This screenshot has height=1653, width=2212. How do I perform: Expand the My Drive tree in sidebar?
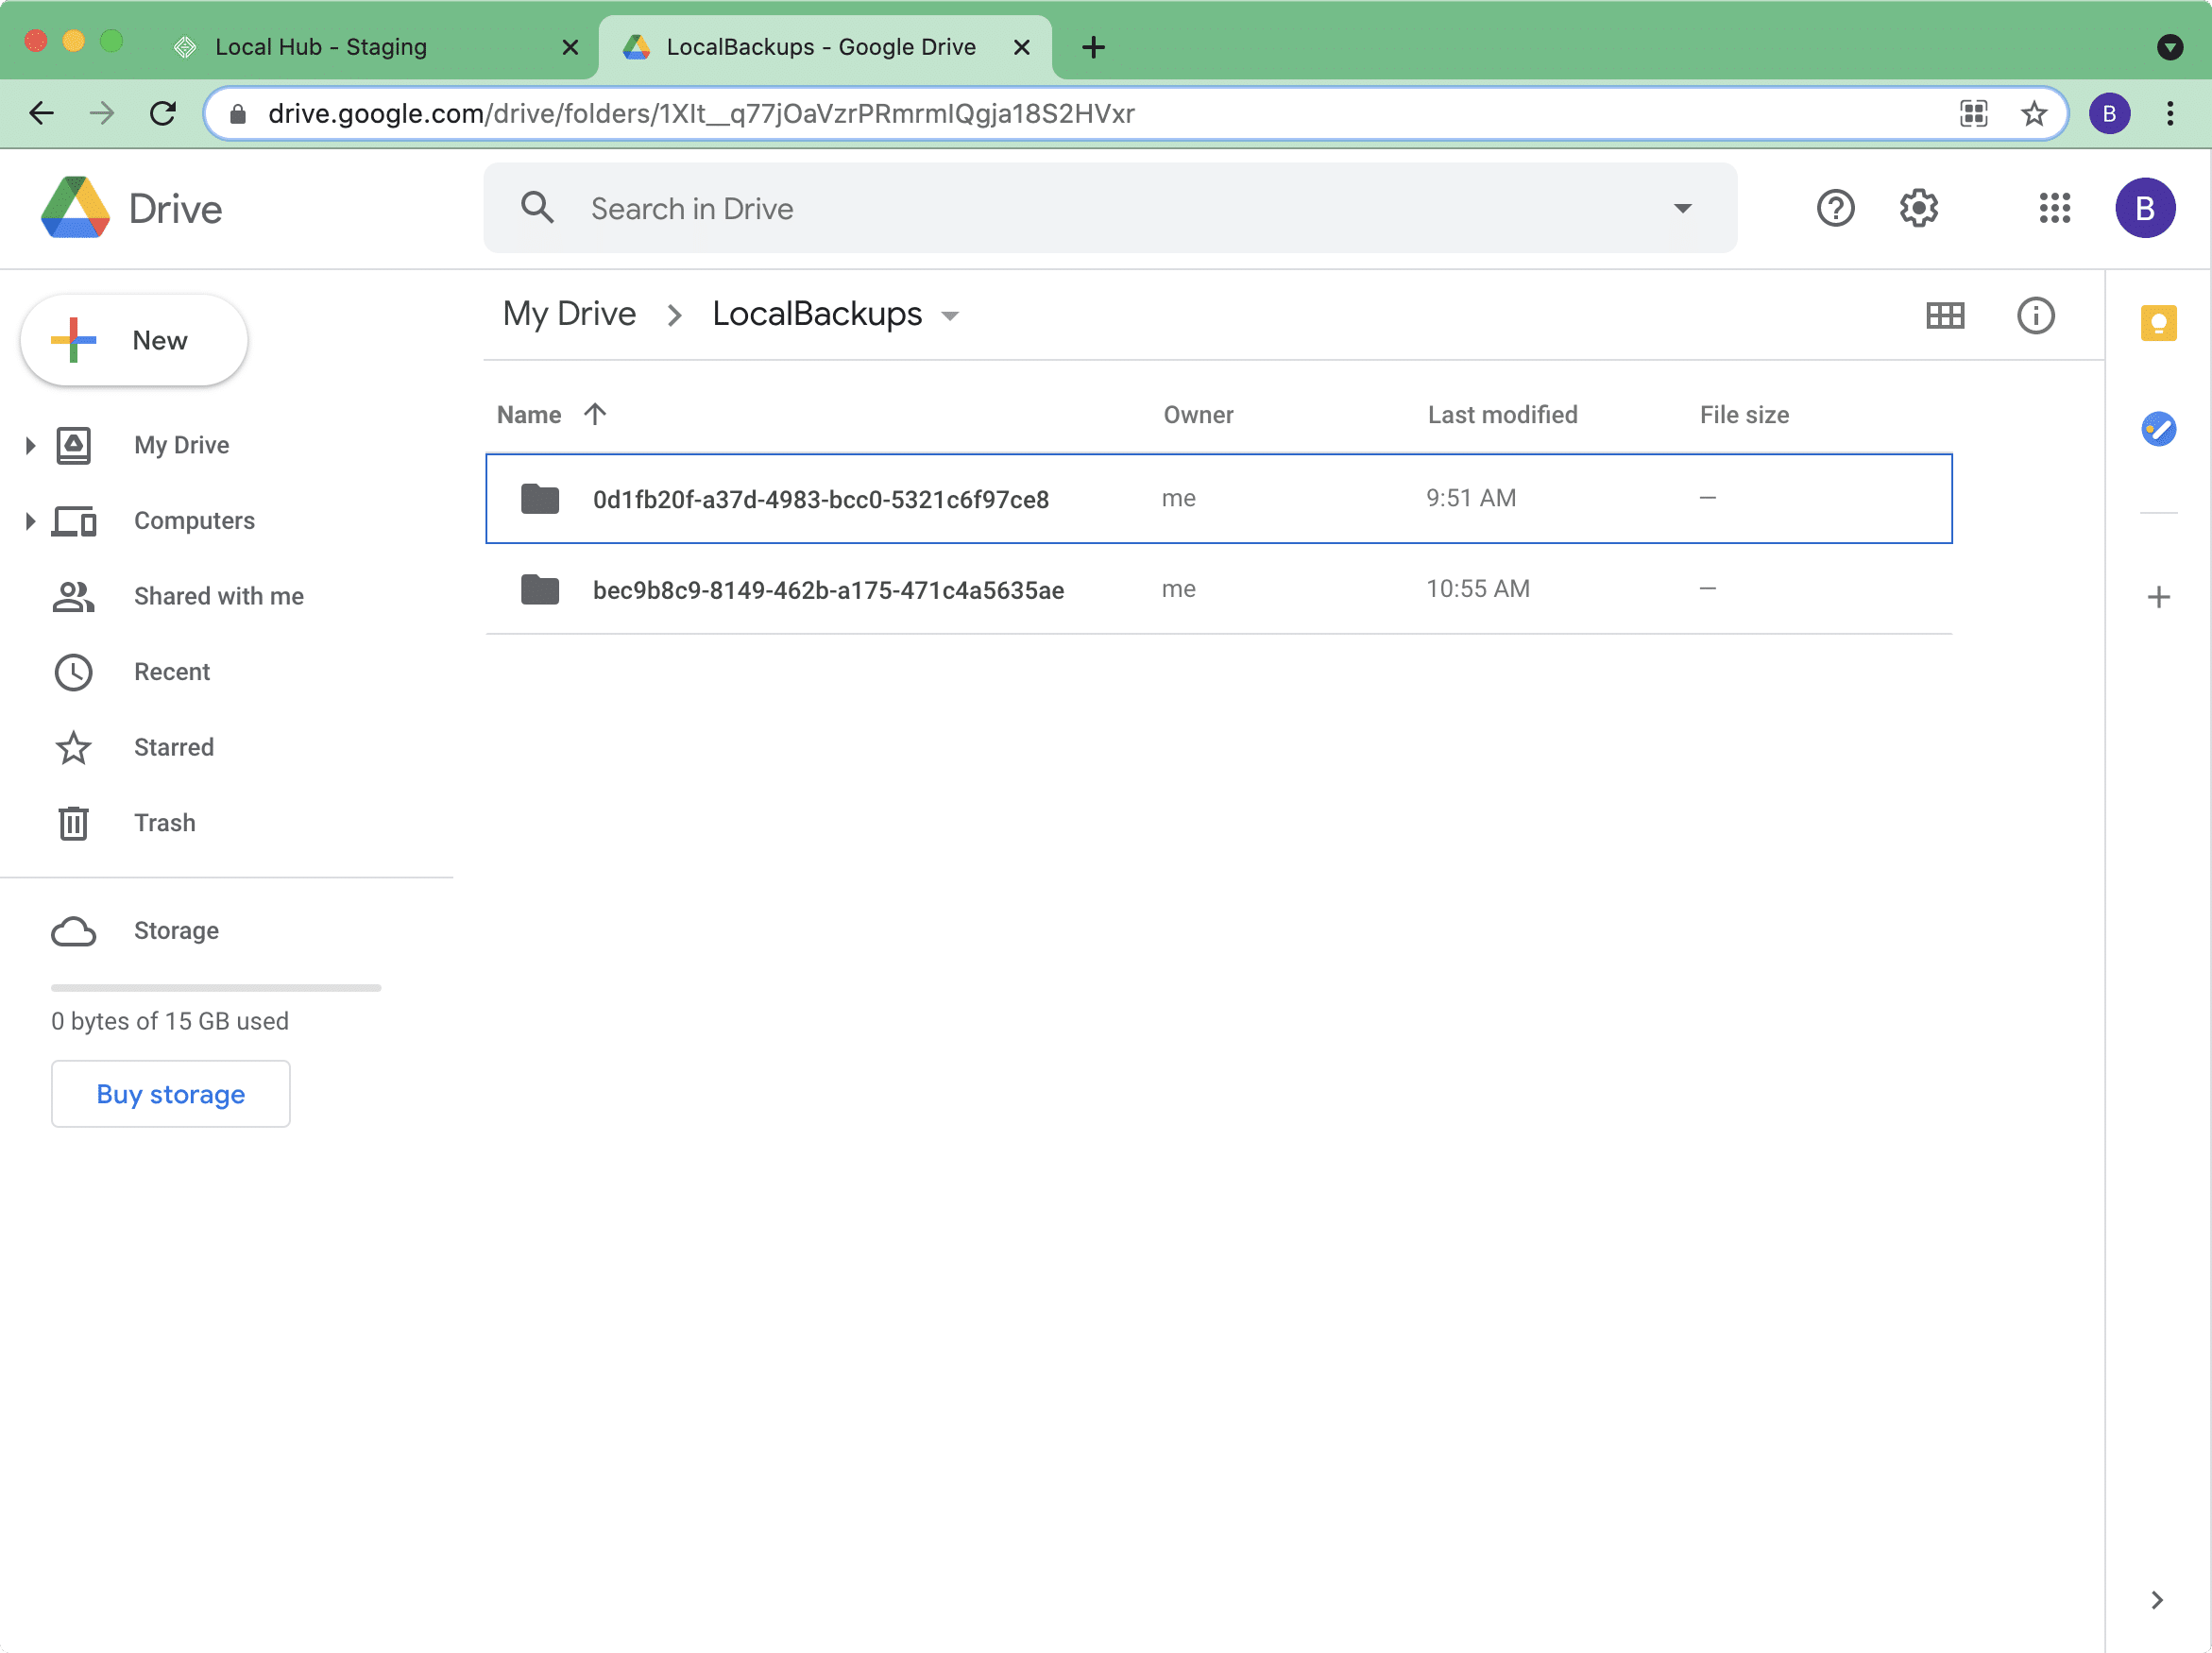point(30,445)
